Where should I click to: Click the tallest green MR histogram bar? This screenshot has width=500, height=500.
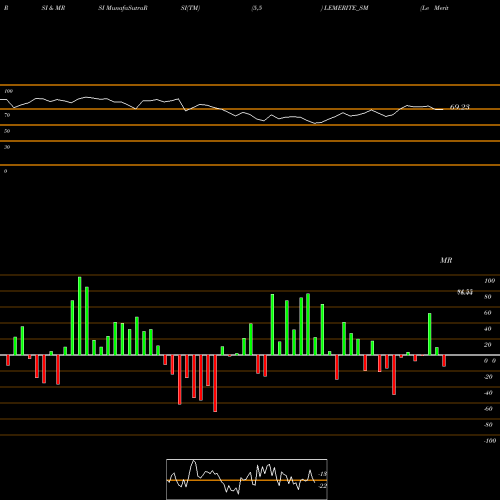pyautogui.click(x=80, y=316)
